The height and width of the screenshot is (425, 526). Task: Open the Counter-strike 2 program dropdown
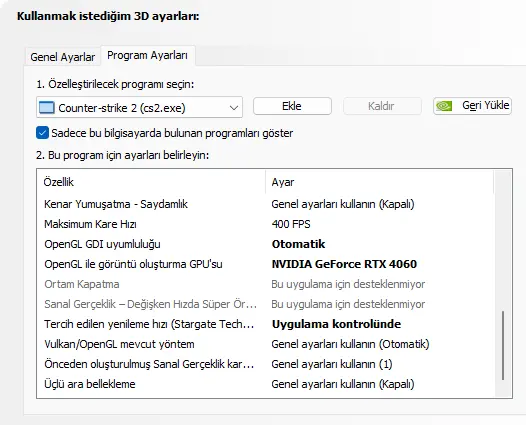click(x=139, y=107)
